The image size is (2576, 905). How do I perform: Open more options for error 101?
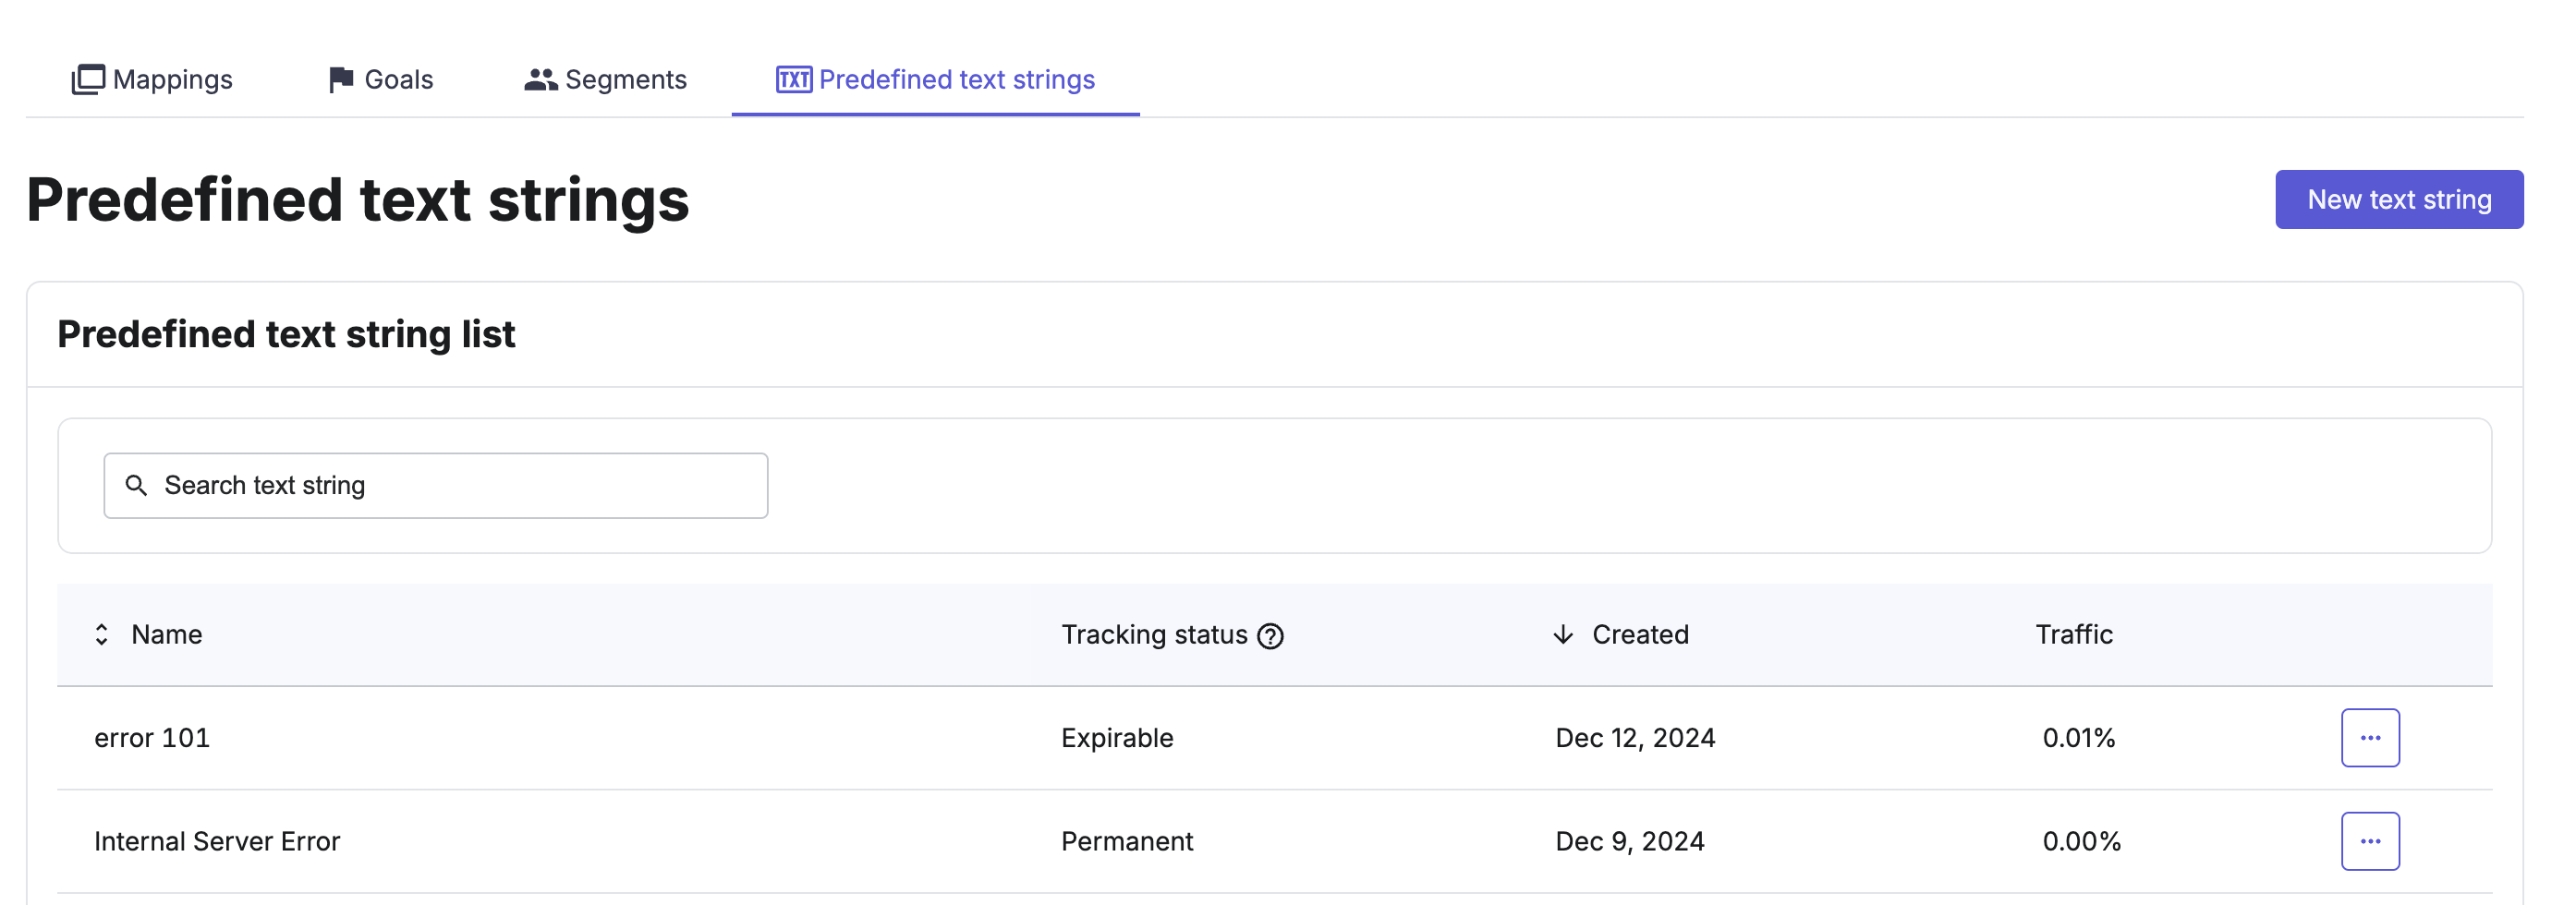[2369, 737]
